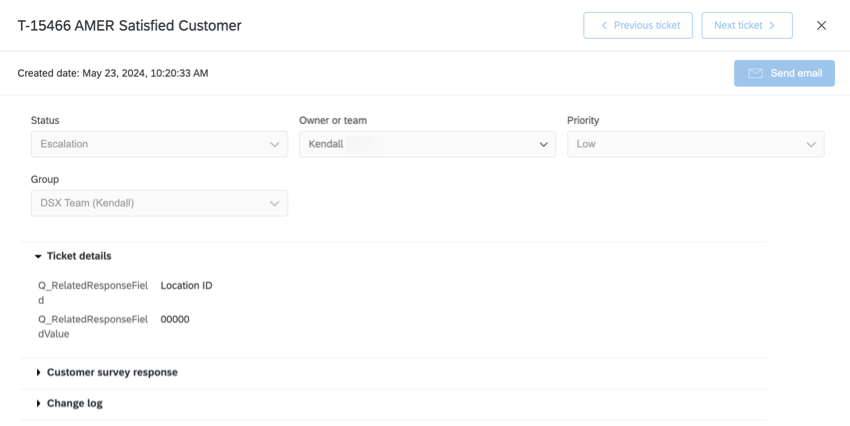Screen dimensions: 850x426
Task: Click the Owner or team chevron arrow
Action: tap(543, 144)
